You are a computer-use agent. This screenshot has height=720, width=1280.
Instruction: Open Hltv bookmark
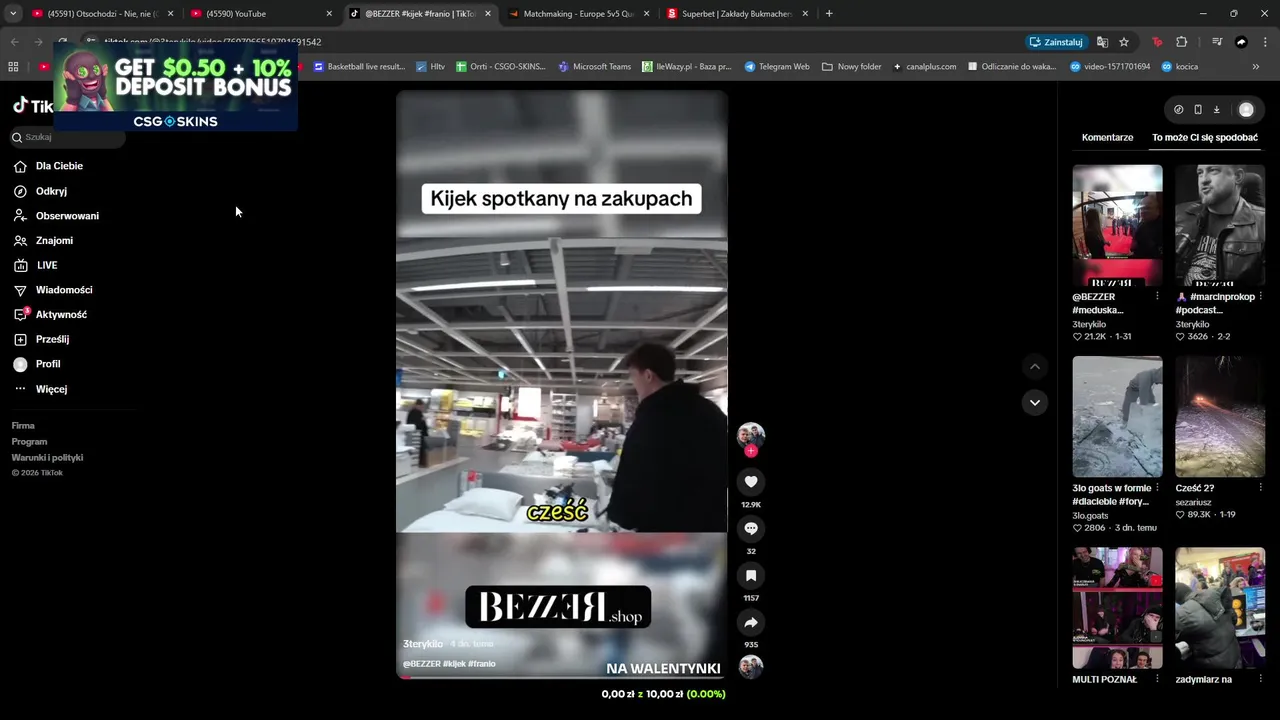[x=430, y=67]
